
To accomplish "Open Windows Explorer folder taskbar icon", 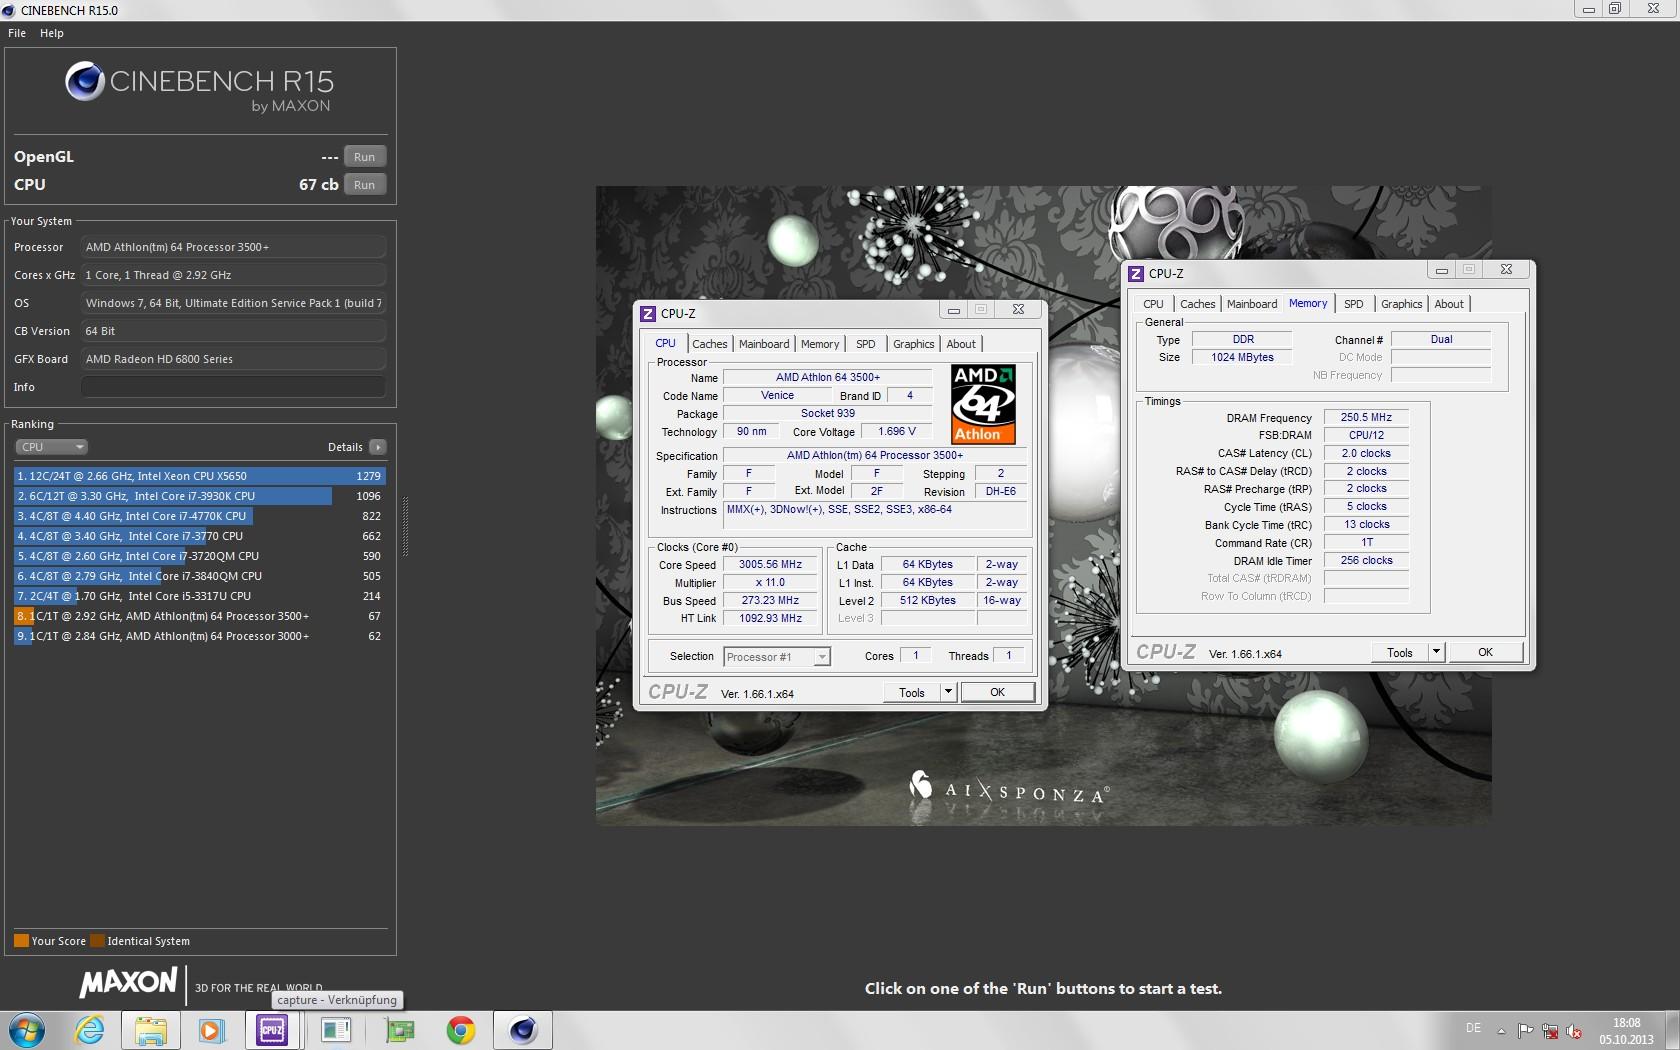I will [151, 1030].
